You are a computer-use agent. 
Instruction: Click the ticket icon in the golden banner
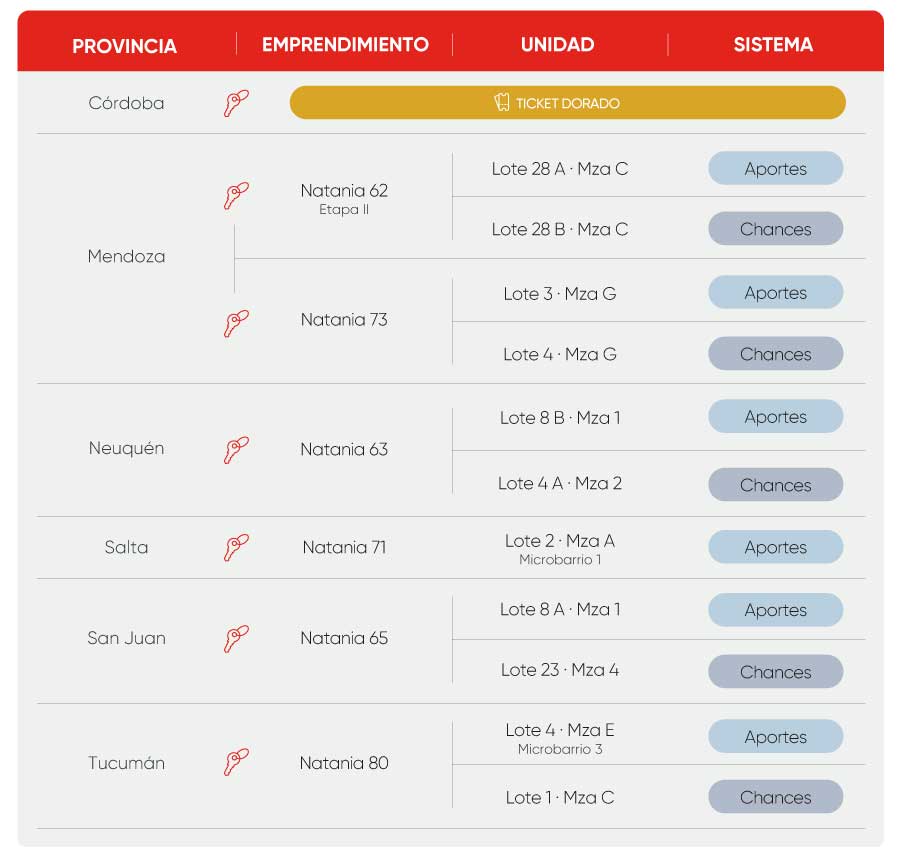[x=502, y=102]
